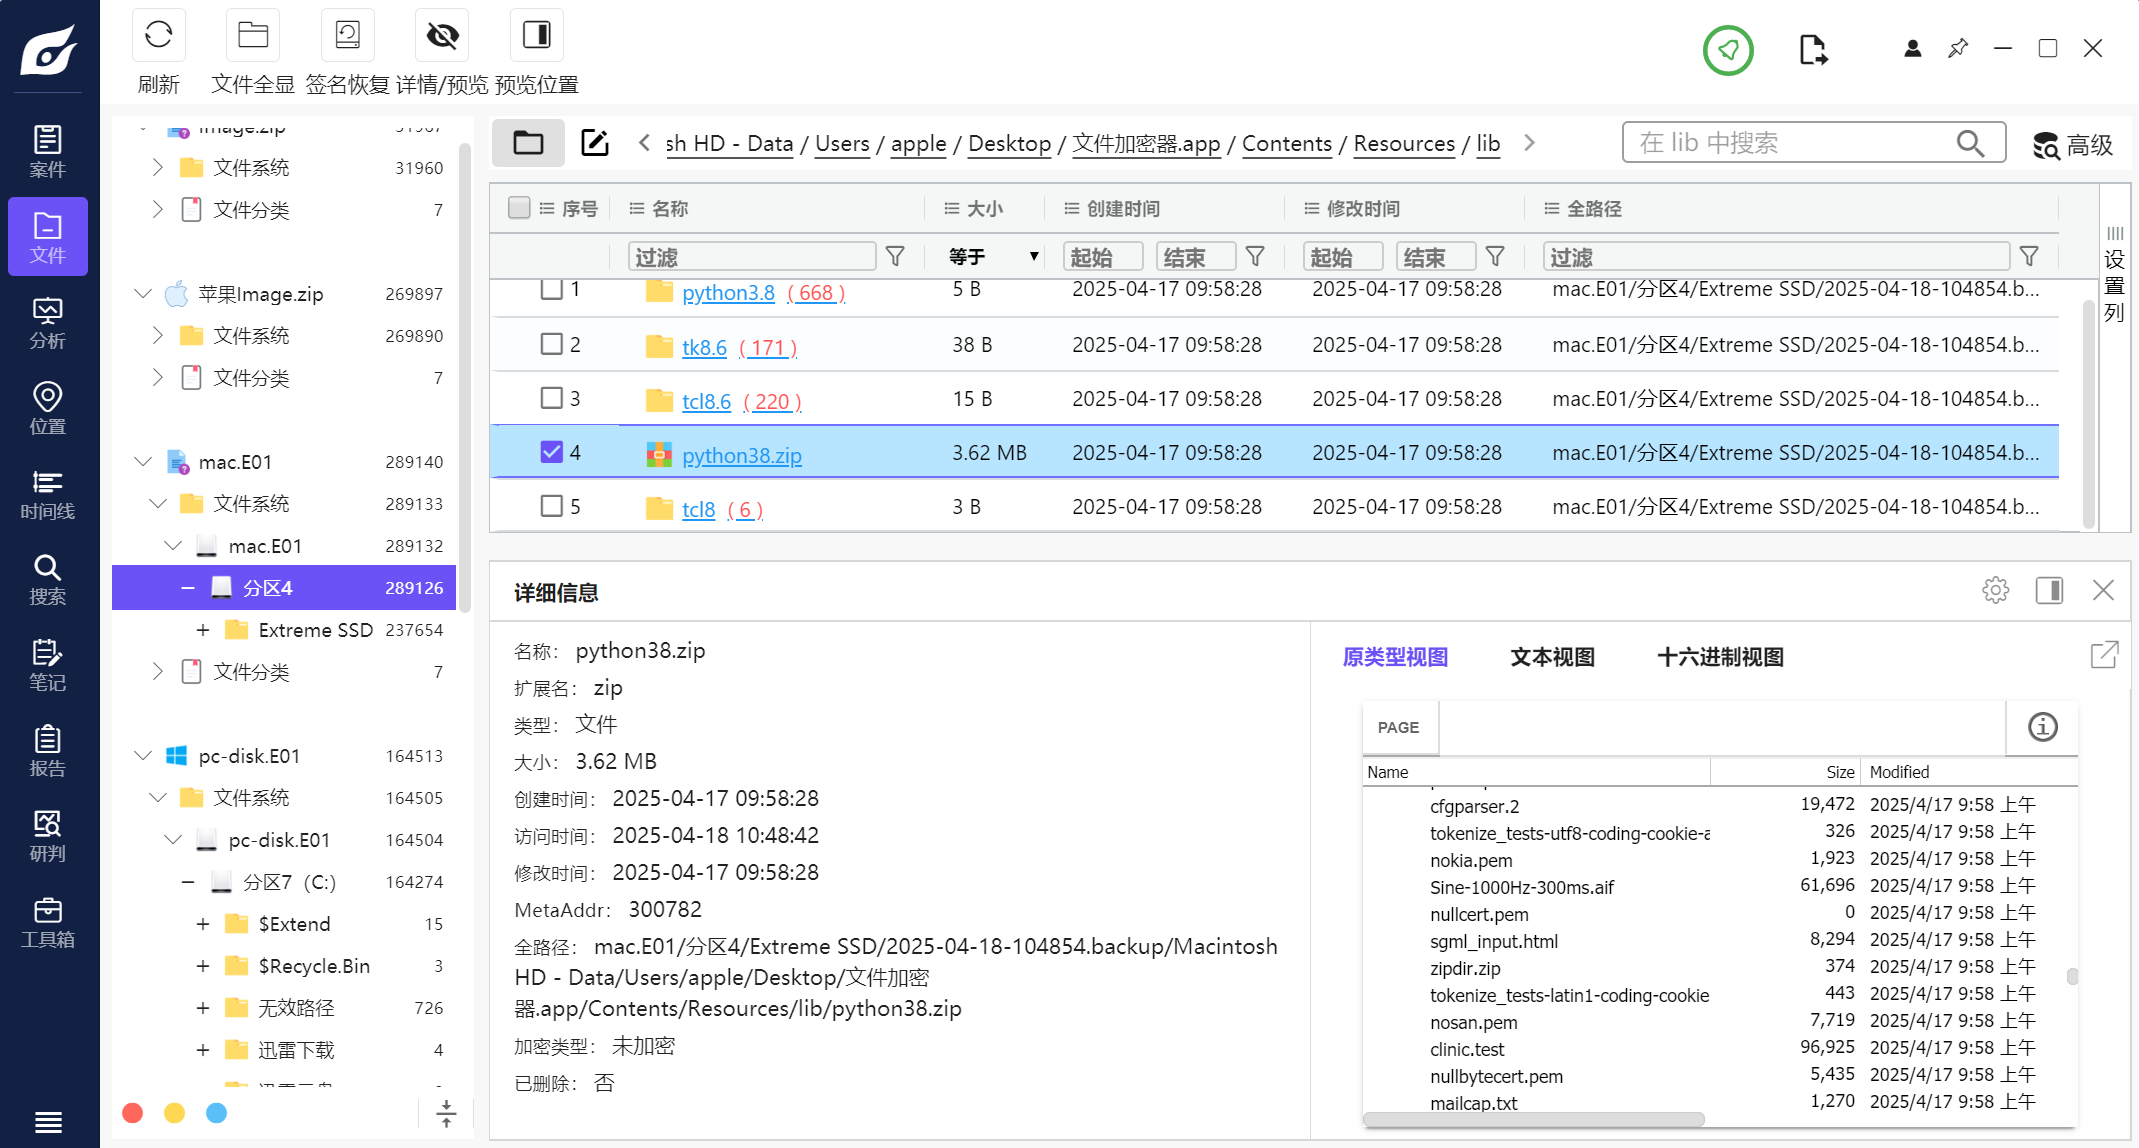The image size is (2139, 1148).
Task: Open the 研判 sidebar section
Action: point(48,836)
